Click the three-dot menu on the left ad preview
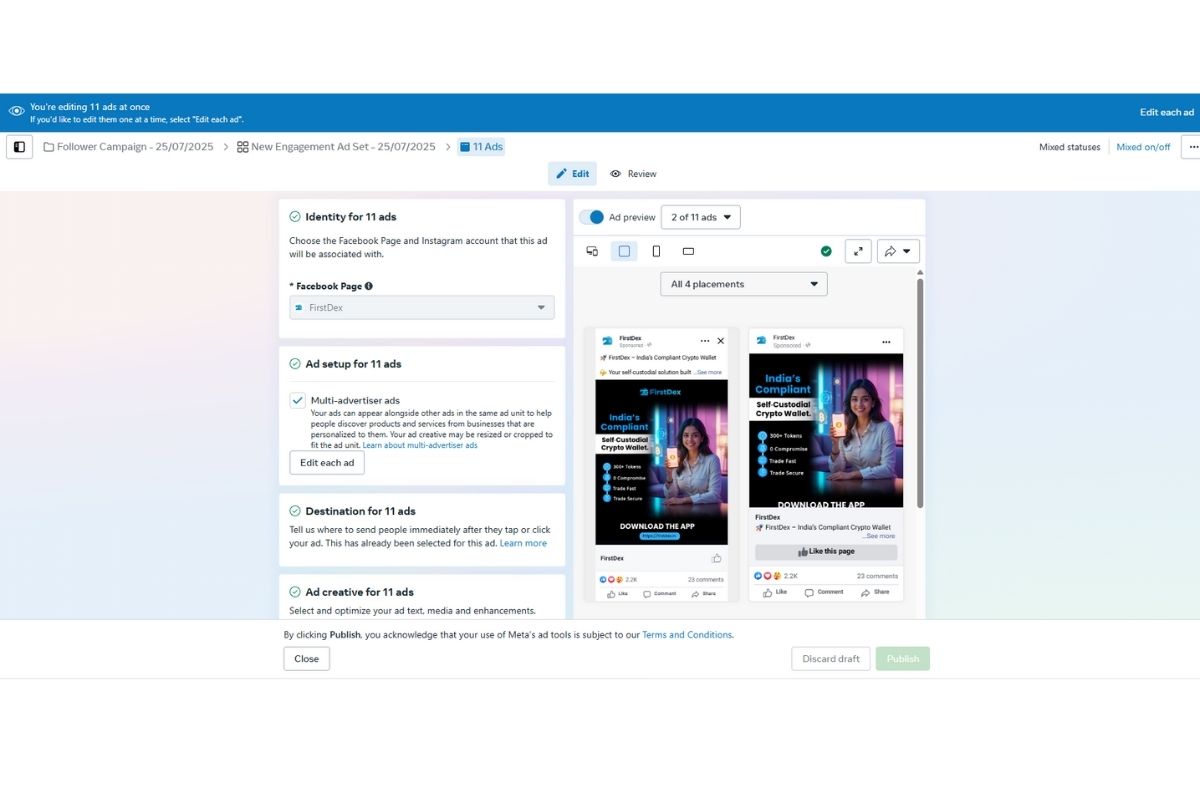The image size is (1200, 800). pyautogui.click(x=705, y=341)
